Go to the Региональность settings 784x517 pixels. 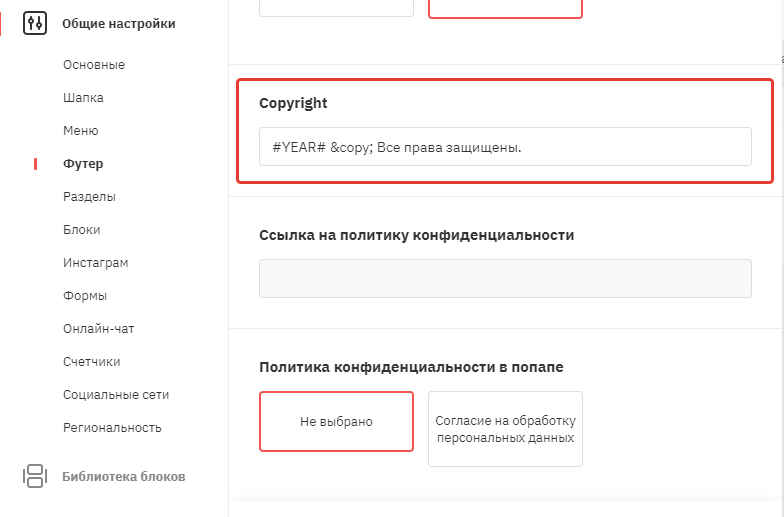(x=112, y=428)
